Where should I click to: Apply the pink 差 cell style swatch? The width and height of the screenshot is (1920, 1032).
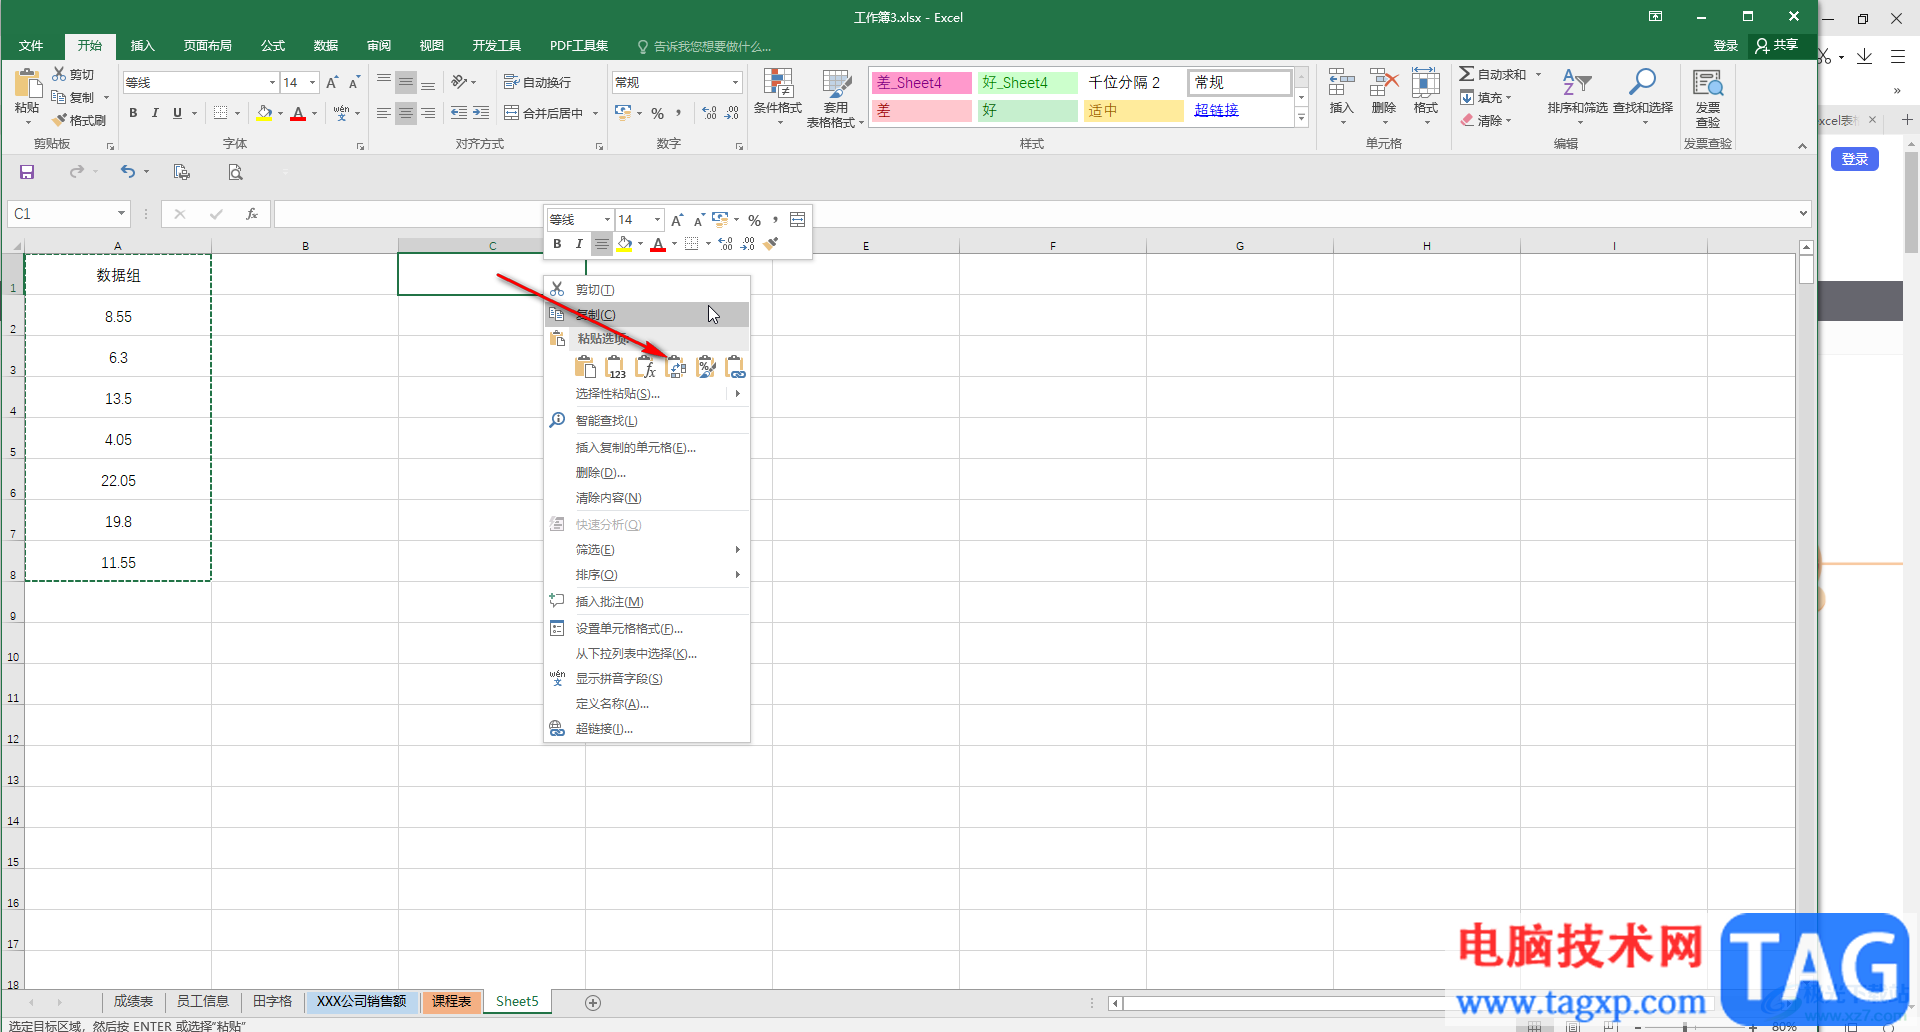[x=921, y=110]
